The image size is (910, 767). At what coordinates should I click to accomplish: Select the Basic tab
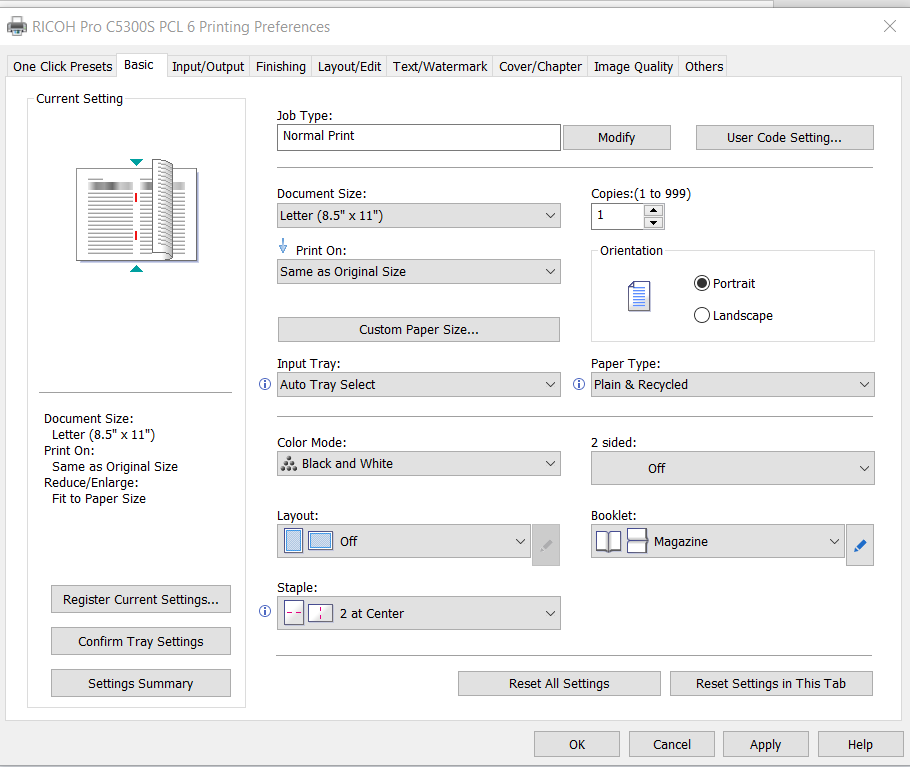(x=139, y=65)
